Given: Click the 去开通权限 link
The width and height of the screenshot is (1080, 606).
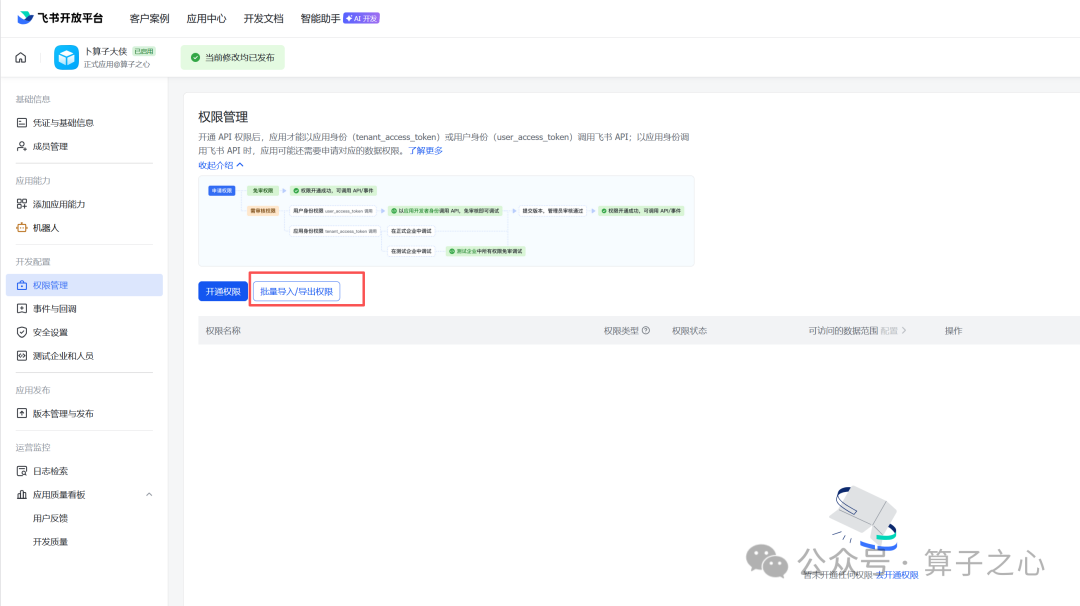Looking at the screenshot, I should click(897, 575).
